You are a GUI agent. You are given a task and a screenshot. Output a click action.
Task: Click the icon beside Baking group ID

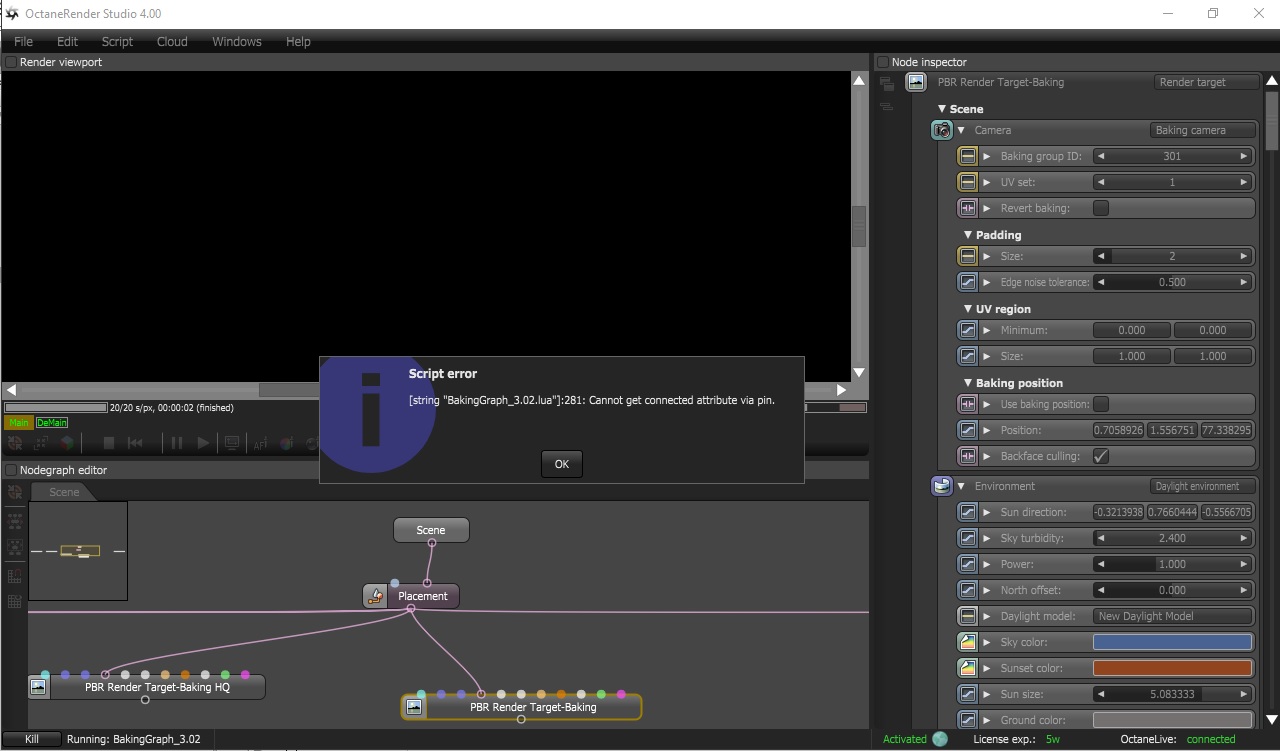[967, 156]
